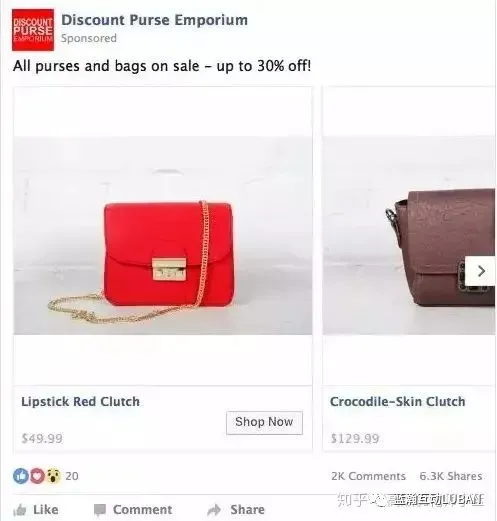Click the brown crocodile-skin clutch image
The height and width of the screenshot is (521, 497).
coord(409,235)
